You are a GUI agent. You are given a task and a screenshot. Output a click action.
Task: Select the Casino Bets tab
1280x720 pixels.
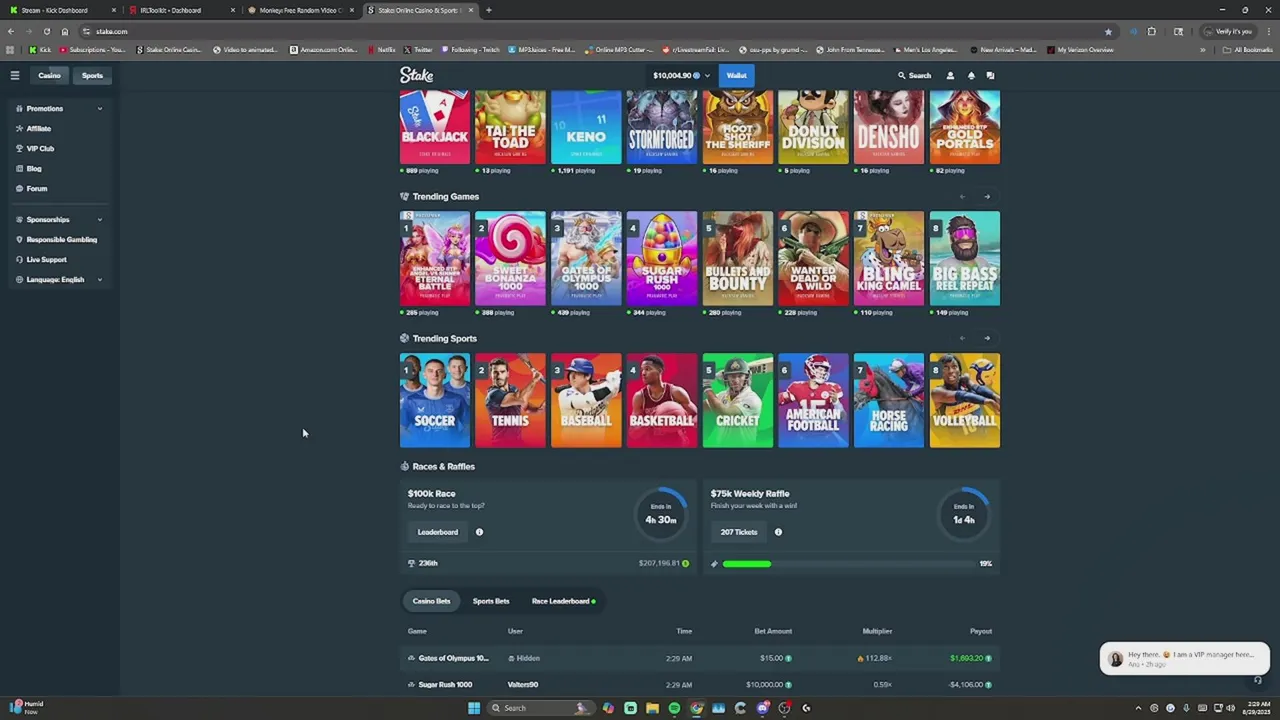[432, 601]
